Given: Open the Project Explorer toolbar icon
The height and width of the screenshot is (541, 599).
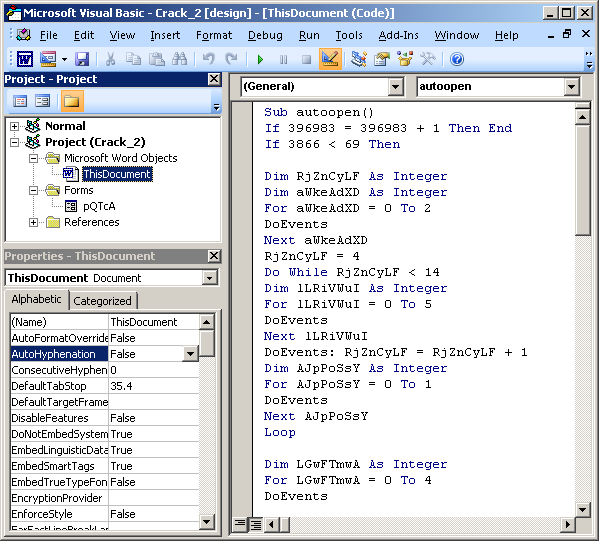Looking at the screenshot, I should pyautogui.click(x=358, y=59).
